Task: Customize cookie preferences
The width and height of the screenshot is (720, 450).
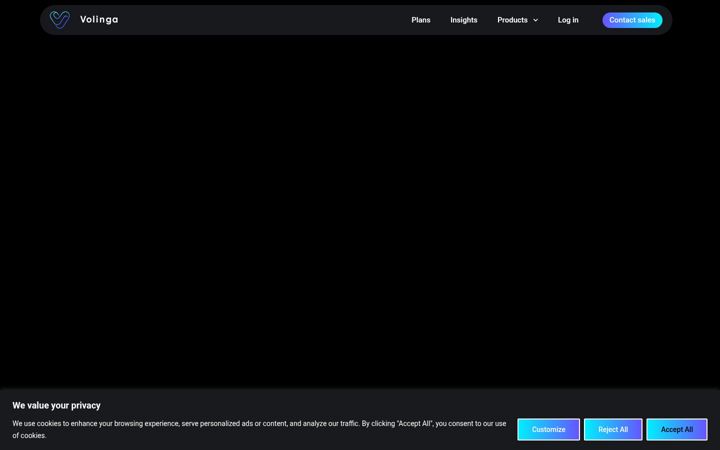Action: tap(548, 429)
